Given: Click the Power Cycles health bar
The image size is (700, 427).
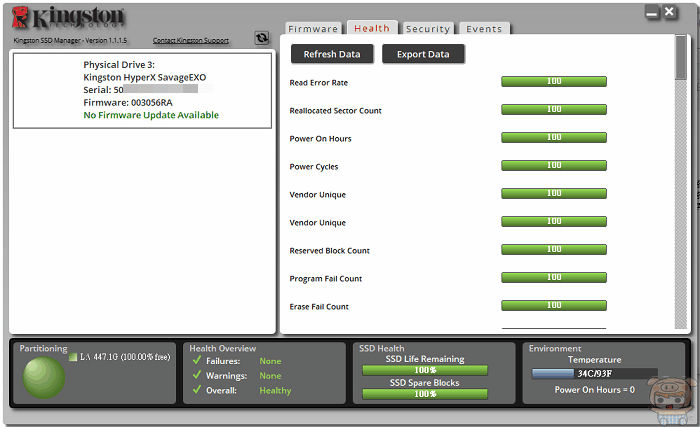Looking at the screenshot, I should tap(554, 165).
